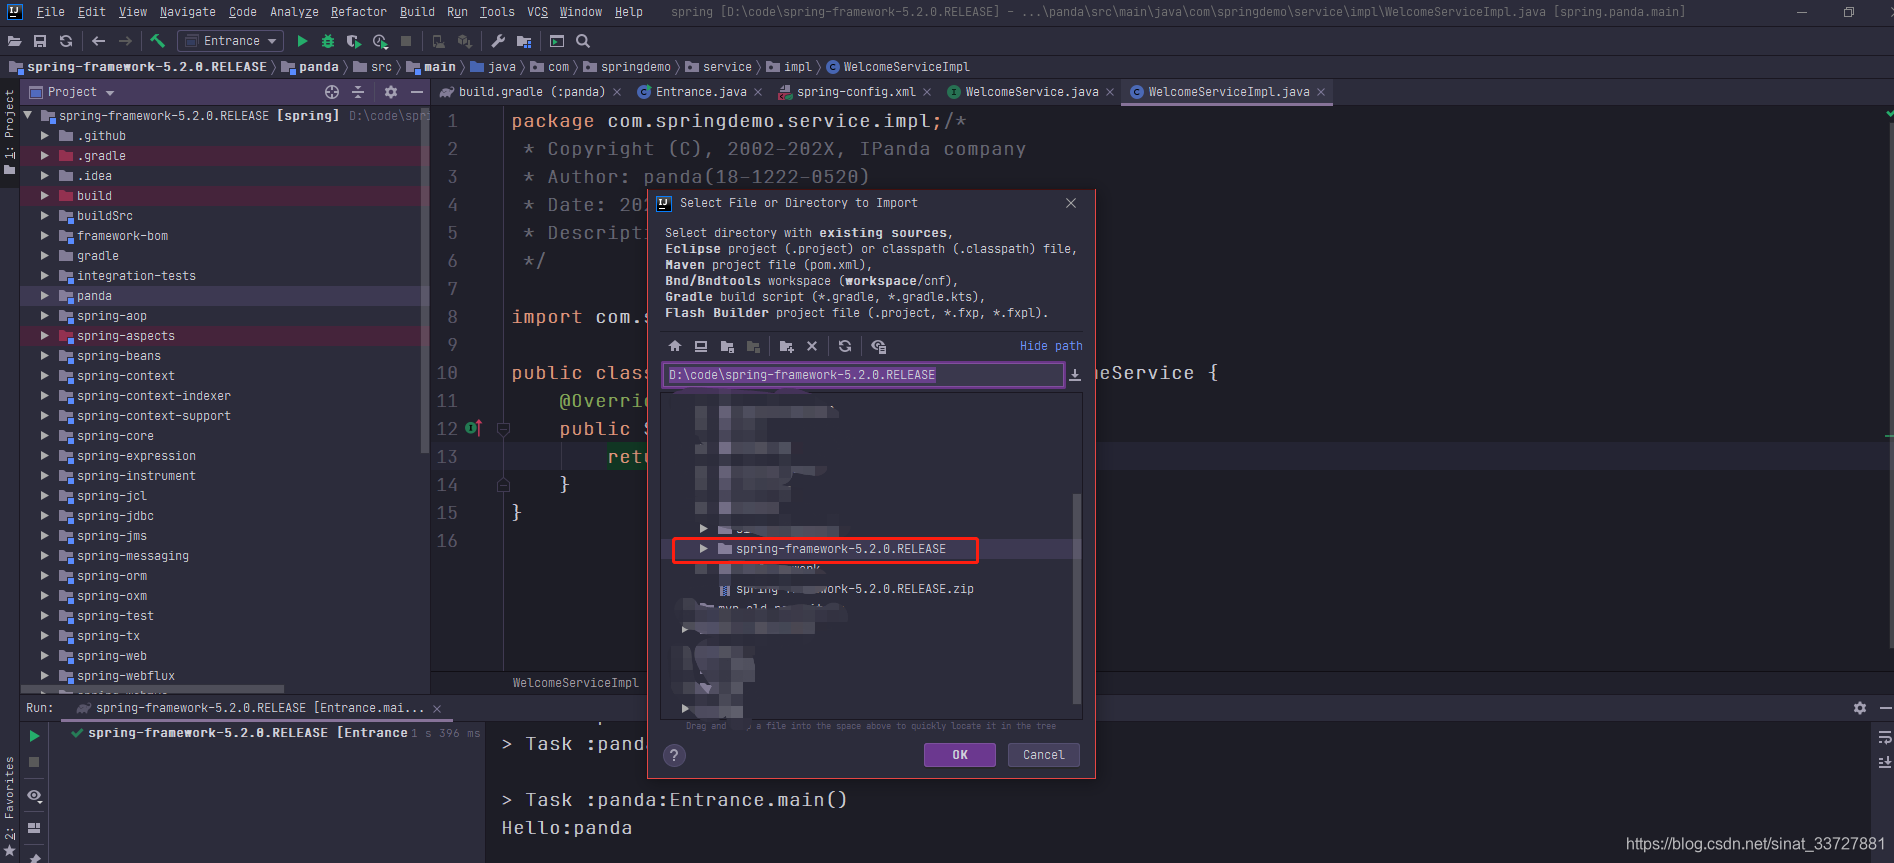Click the New Folder icon in dialog
1894x863 pixels.
pos(786,346)
